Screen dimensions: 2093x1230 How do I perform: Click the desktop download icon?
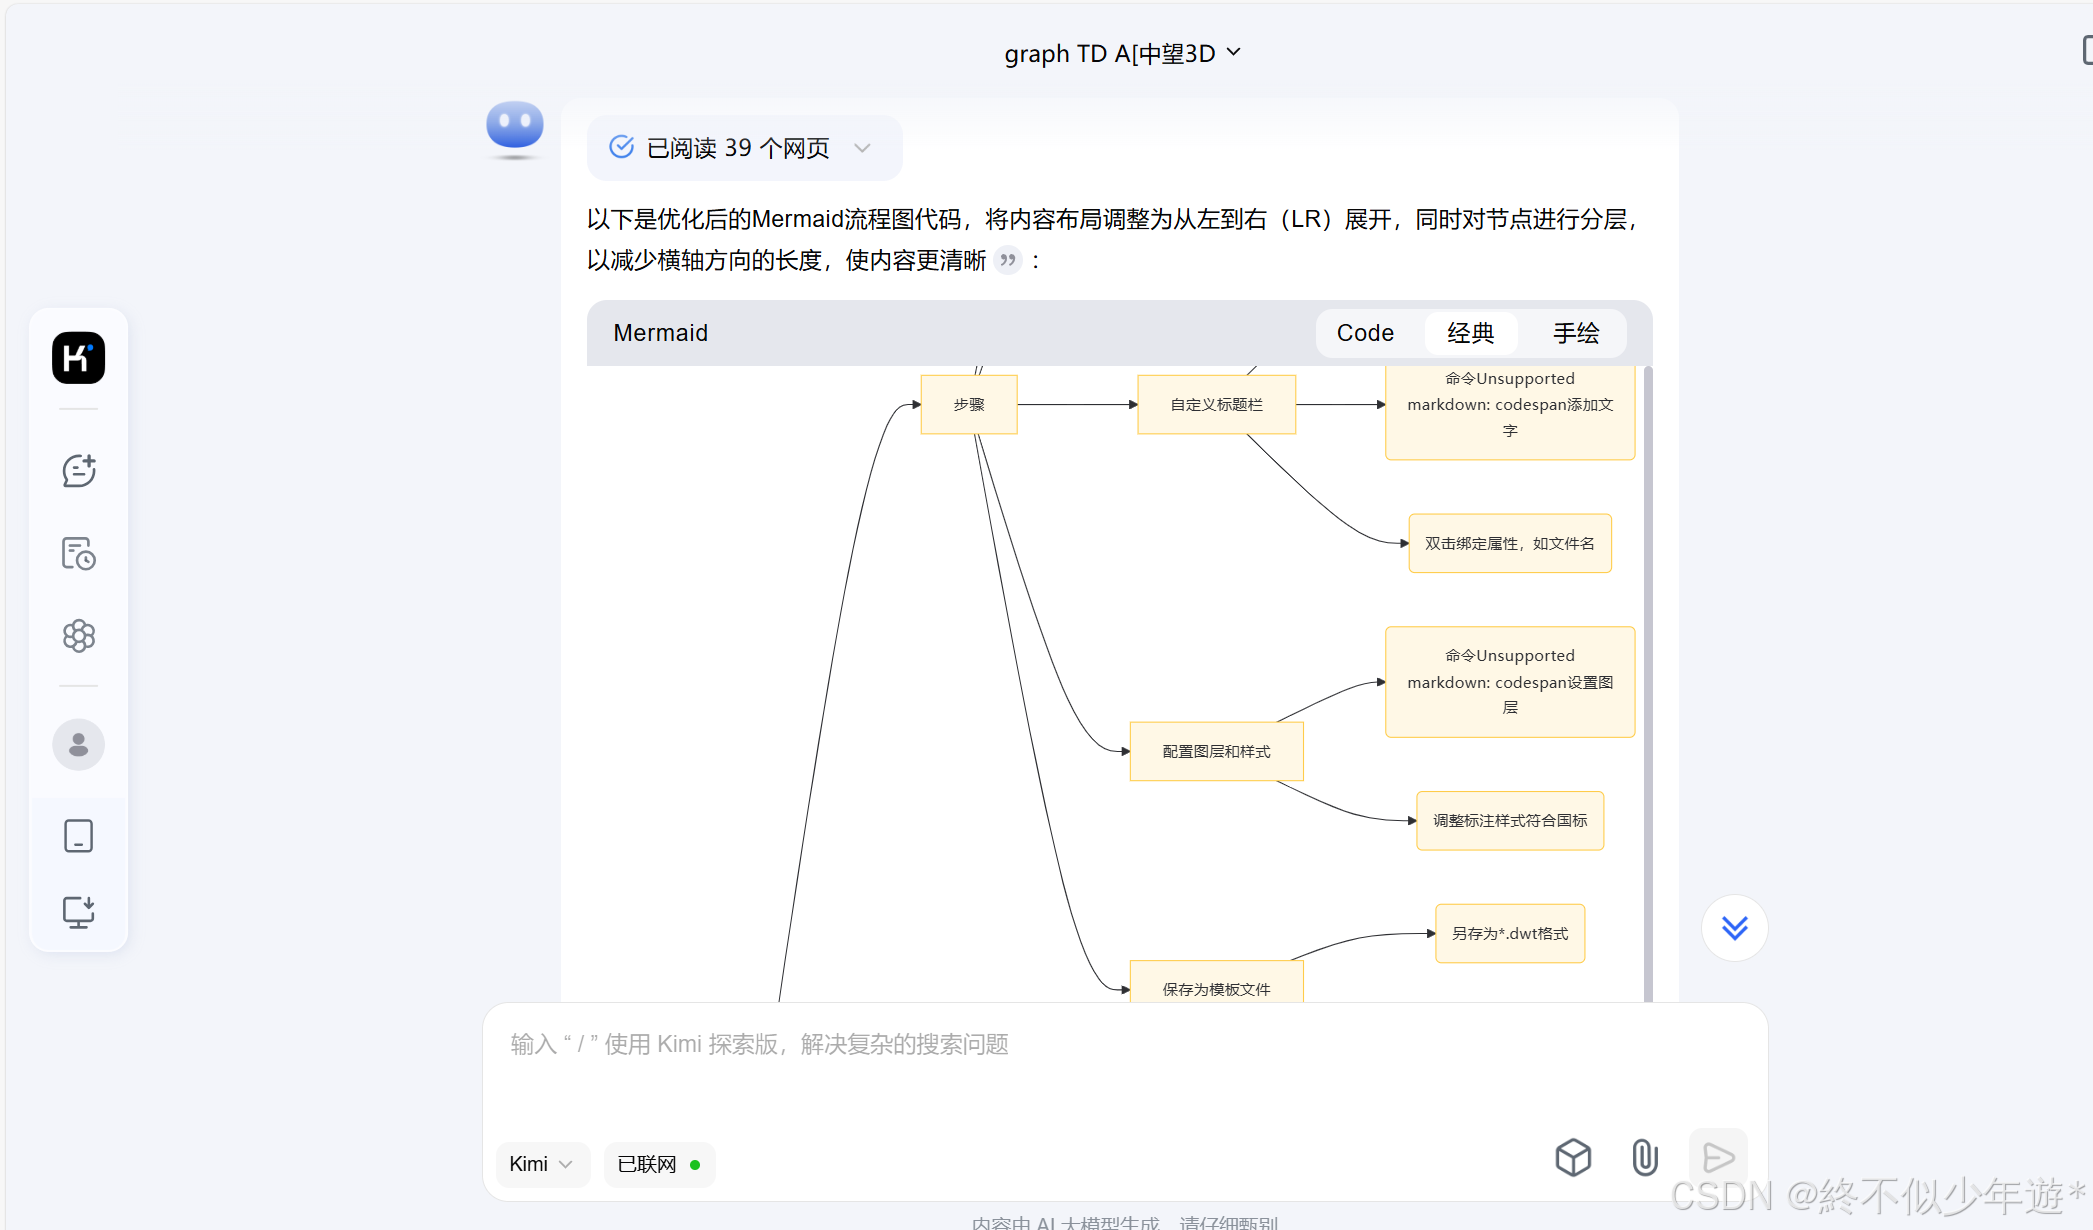click(x=78, y=912)
